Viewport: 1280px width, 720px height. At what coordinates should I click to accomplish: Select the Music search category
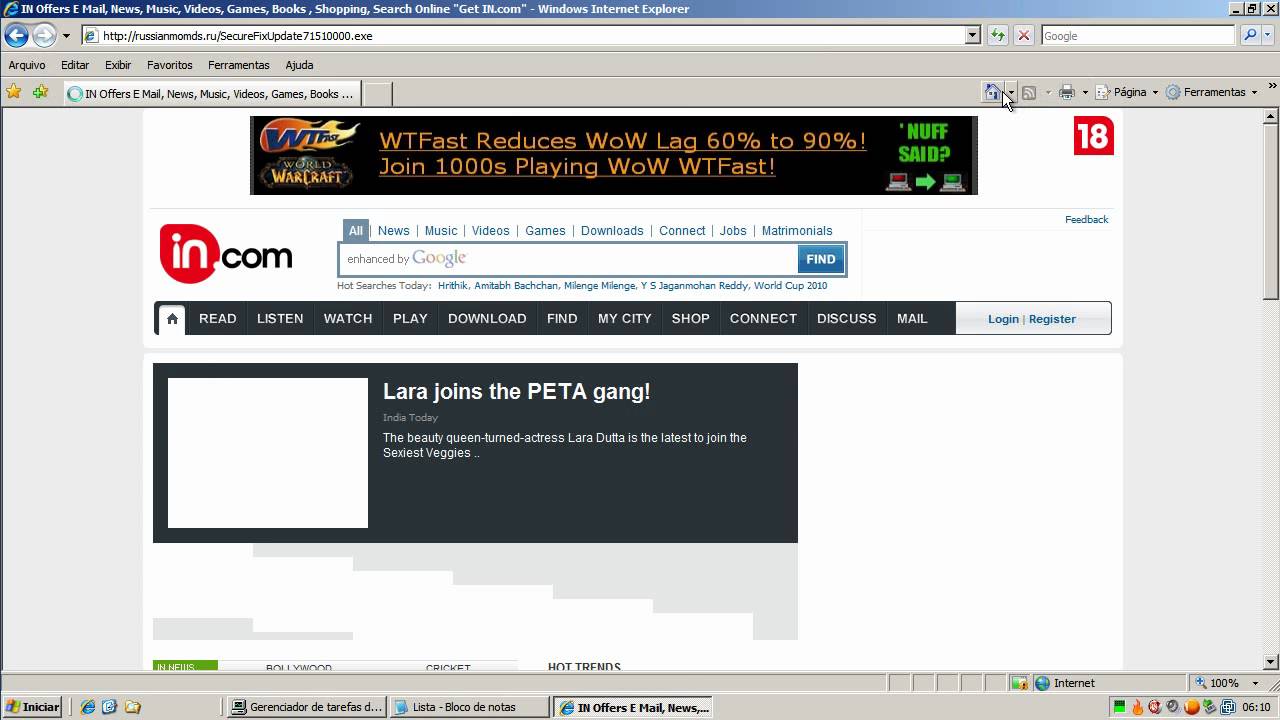[x=441, y=231]
